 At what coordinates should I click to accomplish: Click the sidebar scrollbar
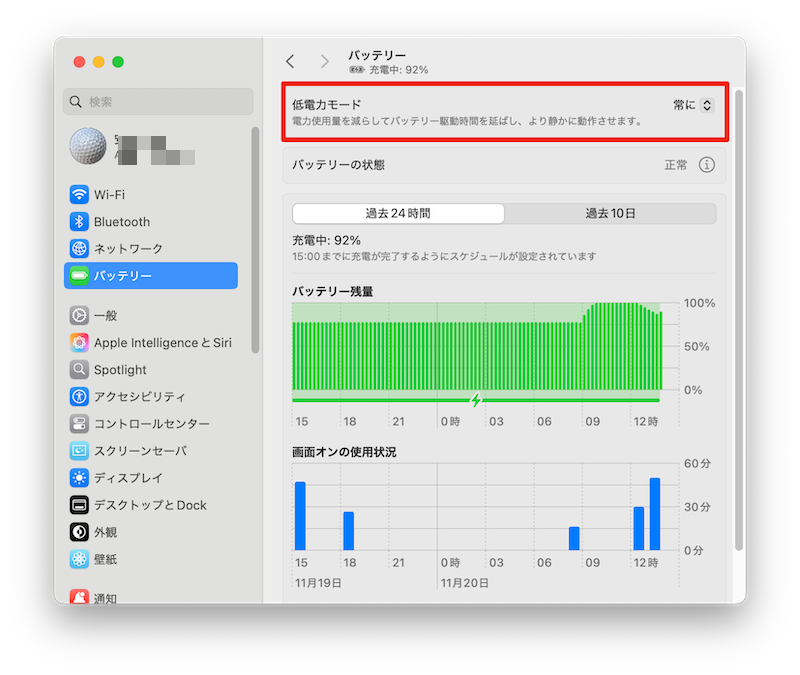(256, 240)
